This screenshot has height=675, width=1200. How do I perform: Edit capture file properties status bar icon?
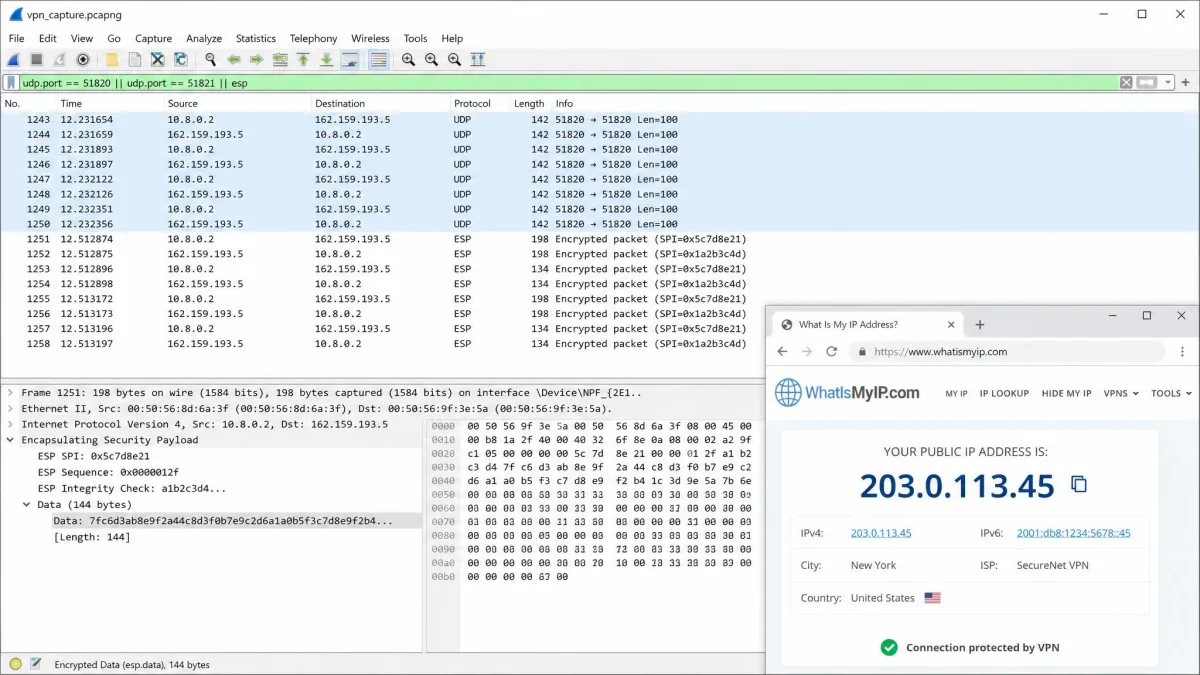[36, 664]
